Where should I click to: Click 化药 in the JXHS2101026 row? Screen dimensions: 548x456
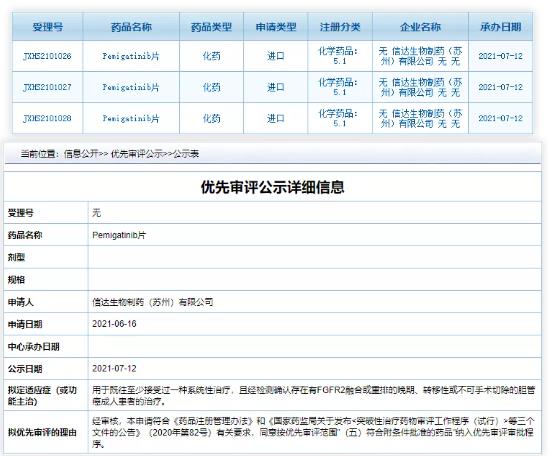coord(211,56)
